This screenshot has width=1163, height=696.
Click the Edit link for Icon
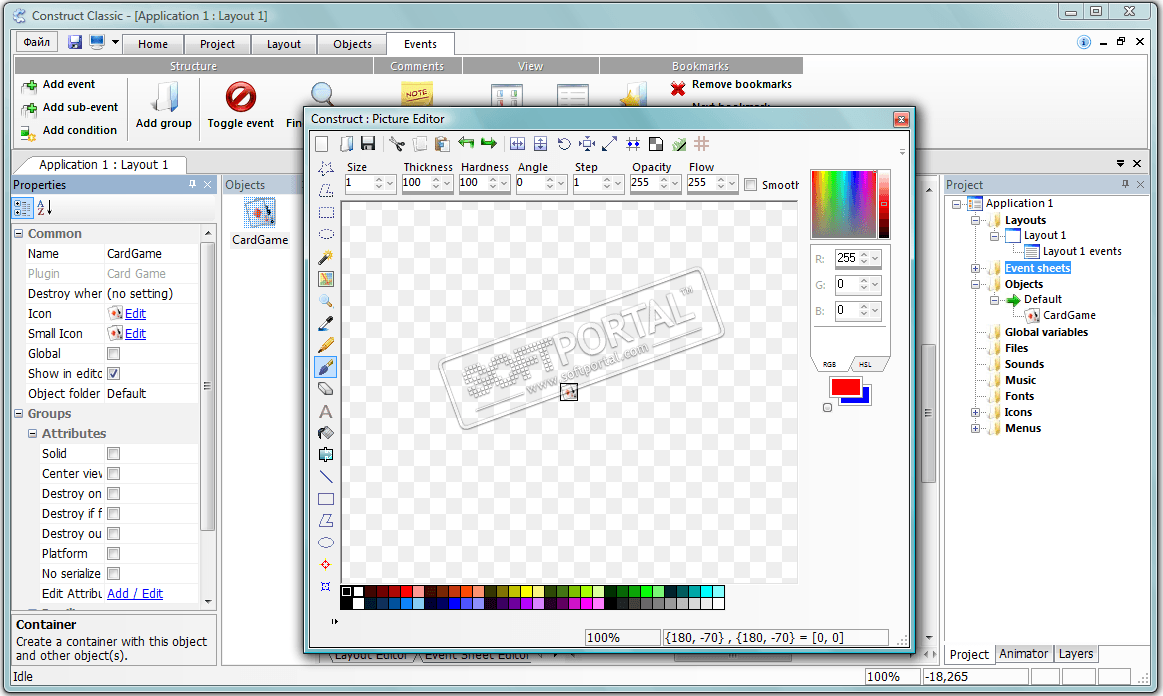pos(135,314)
